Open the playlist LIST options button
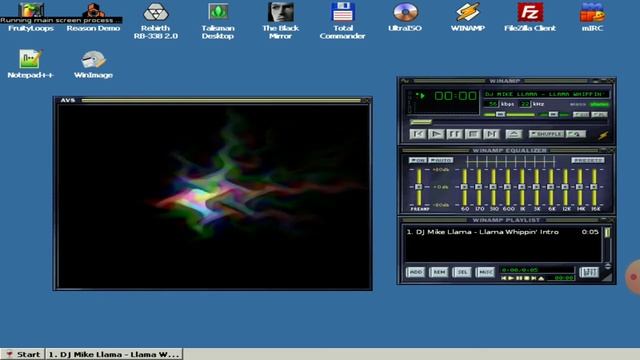The height and width of the screenshot is (360, 640). coord(589,272)
